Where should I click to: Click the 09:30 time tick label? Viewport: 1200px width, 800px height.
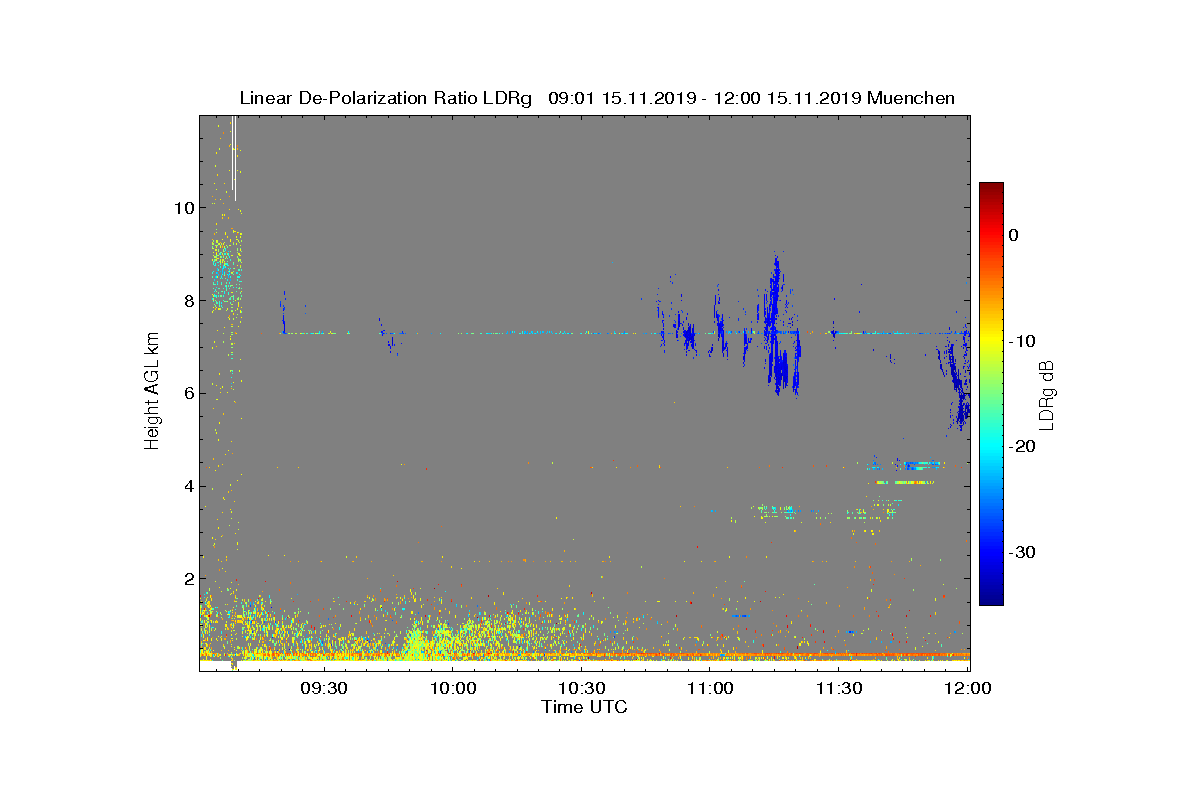coord(323,688)
